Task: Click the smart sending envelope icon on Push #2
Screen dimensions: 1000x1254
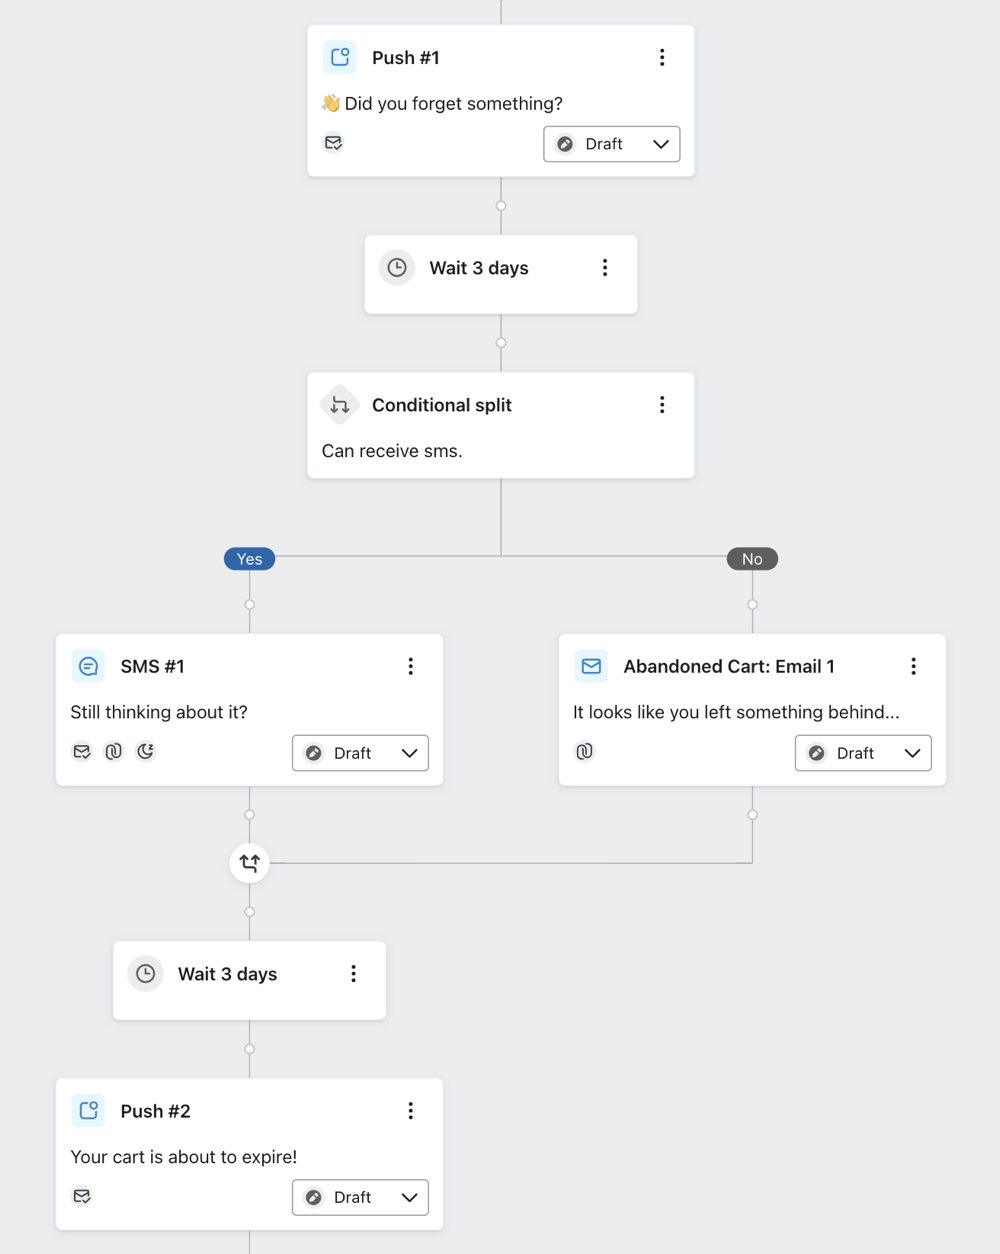Action: pos(81,1196)
